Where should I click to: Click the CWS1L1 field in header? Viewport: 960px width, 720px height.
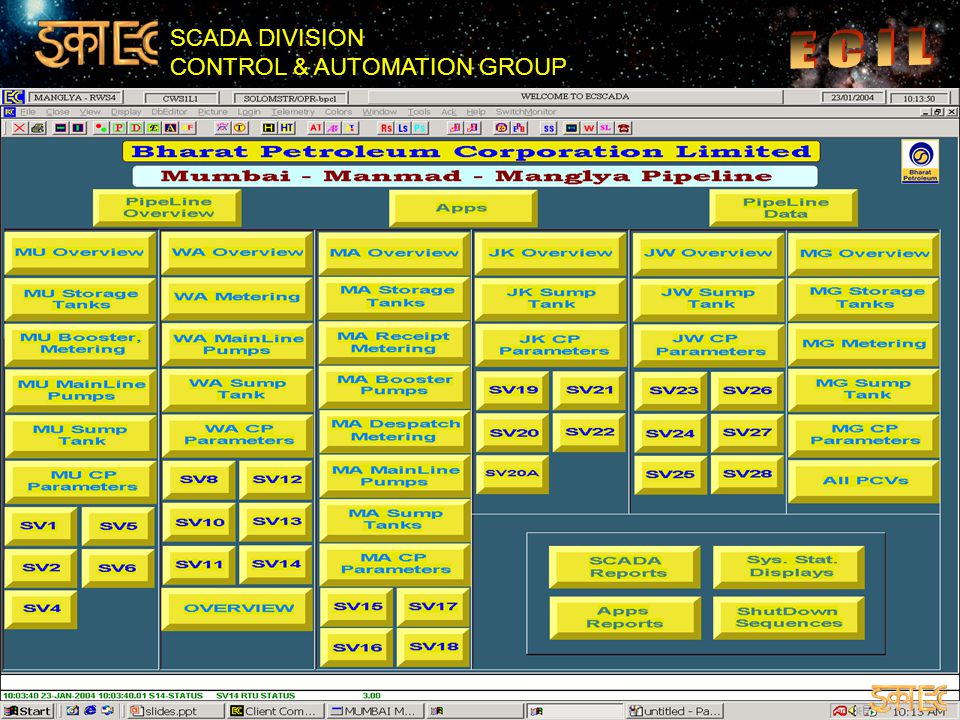click(181, 98)
